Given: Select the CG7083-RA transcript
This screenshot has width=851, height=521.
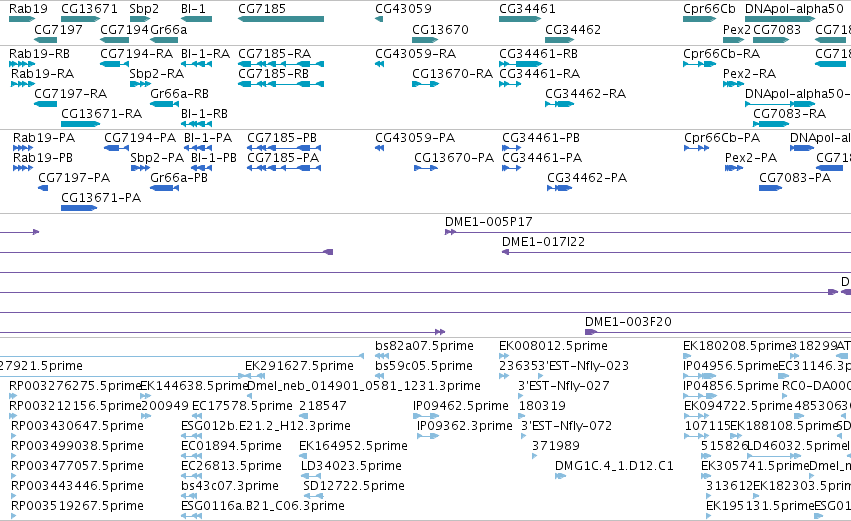Looking at the screenshot, I should point(771,124).
